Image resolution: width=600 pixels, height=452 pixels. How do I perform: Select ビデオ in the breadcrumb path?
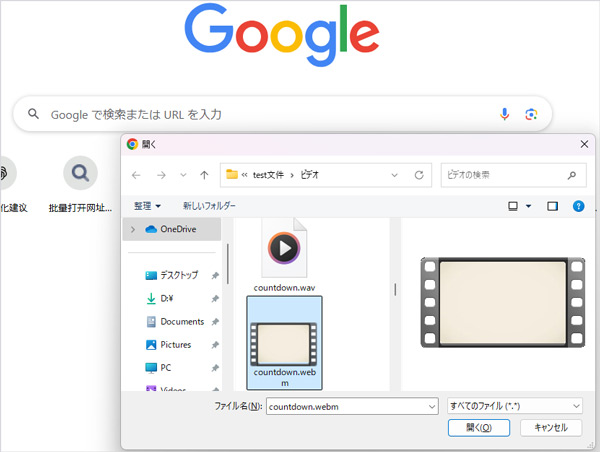(310, 175)
